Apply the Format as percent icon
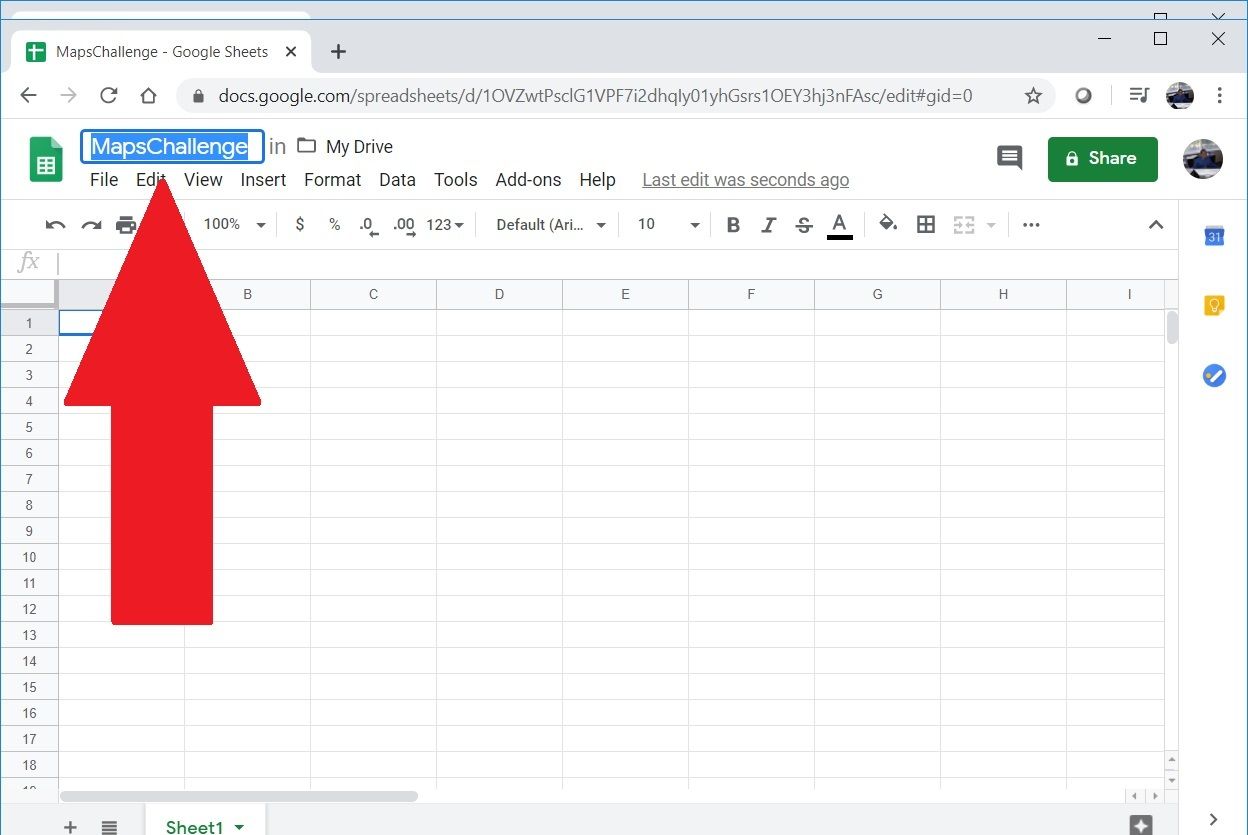Screen dimensions: 1248x835 [x=334, y=224]
